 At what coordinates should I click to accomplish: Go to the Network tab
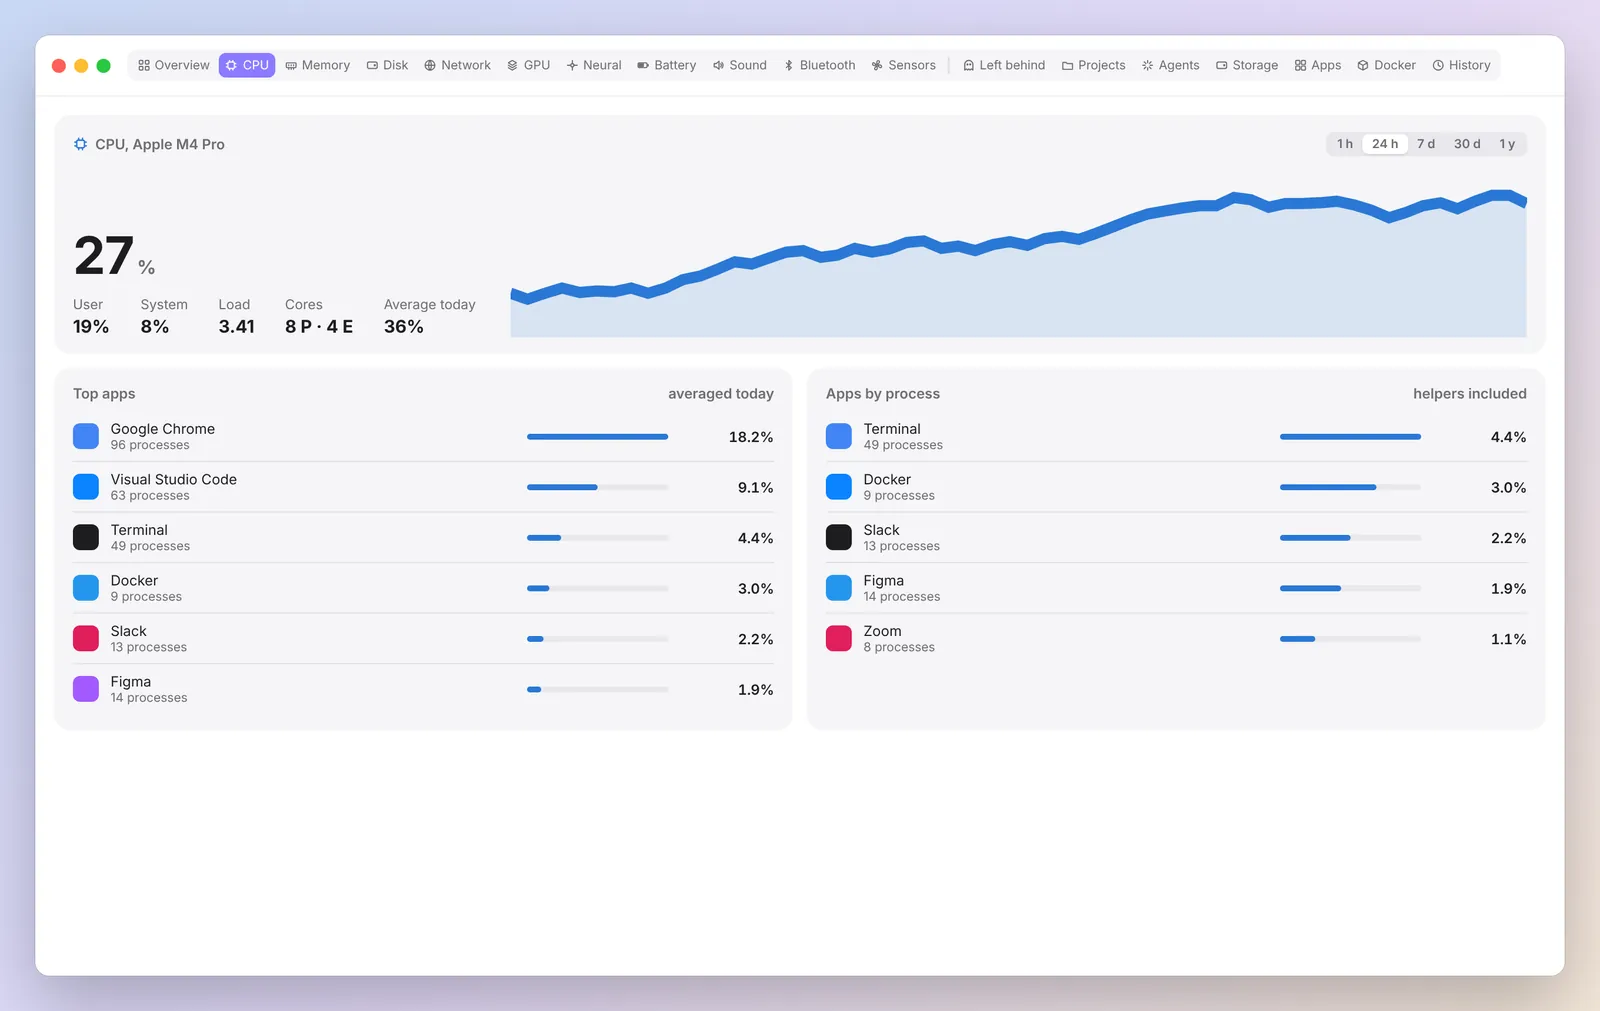pos(458,65)
